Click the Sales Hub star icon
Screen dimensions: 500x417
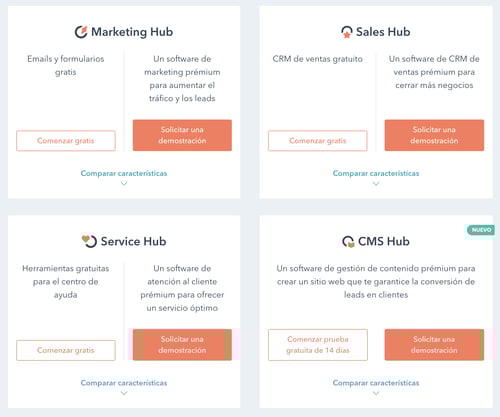(347, 32)
